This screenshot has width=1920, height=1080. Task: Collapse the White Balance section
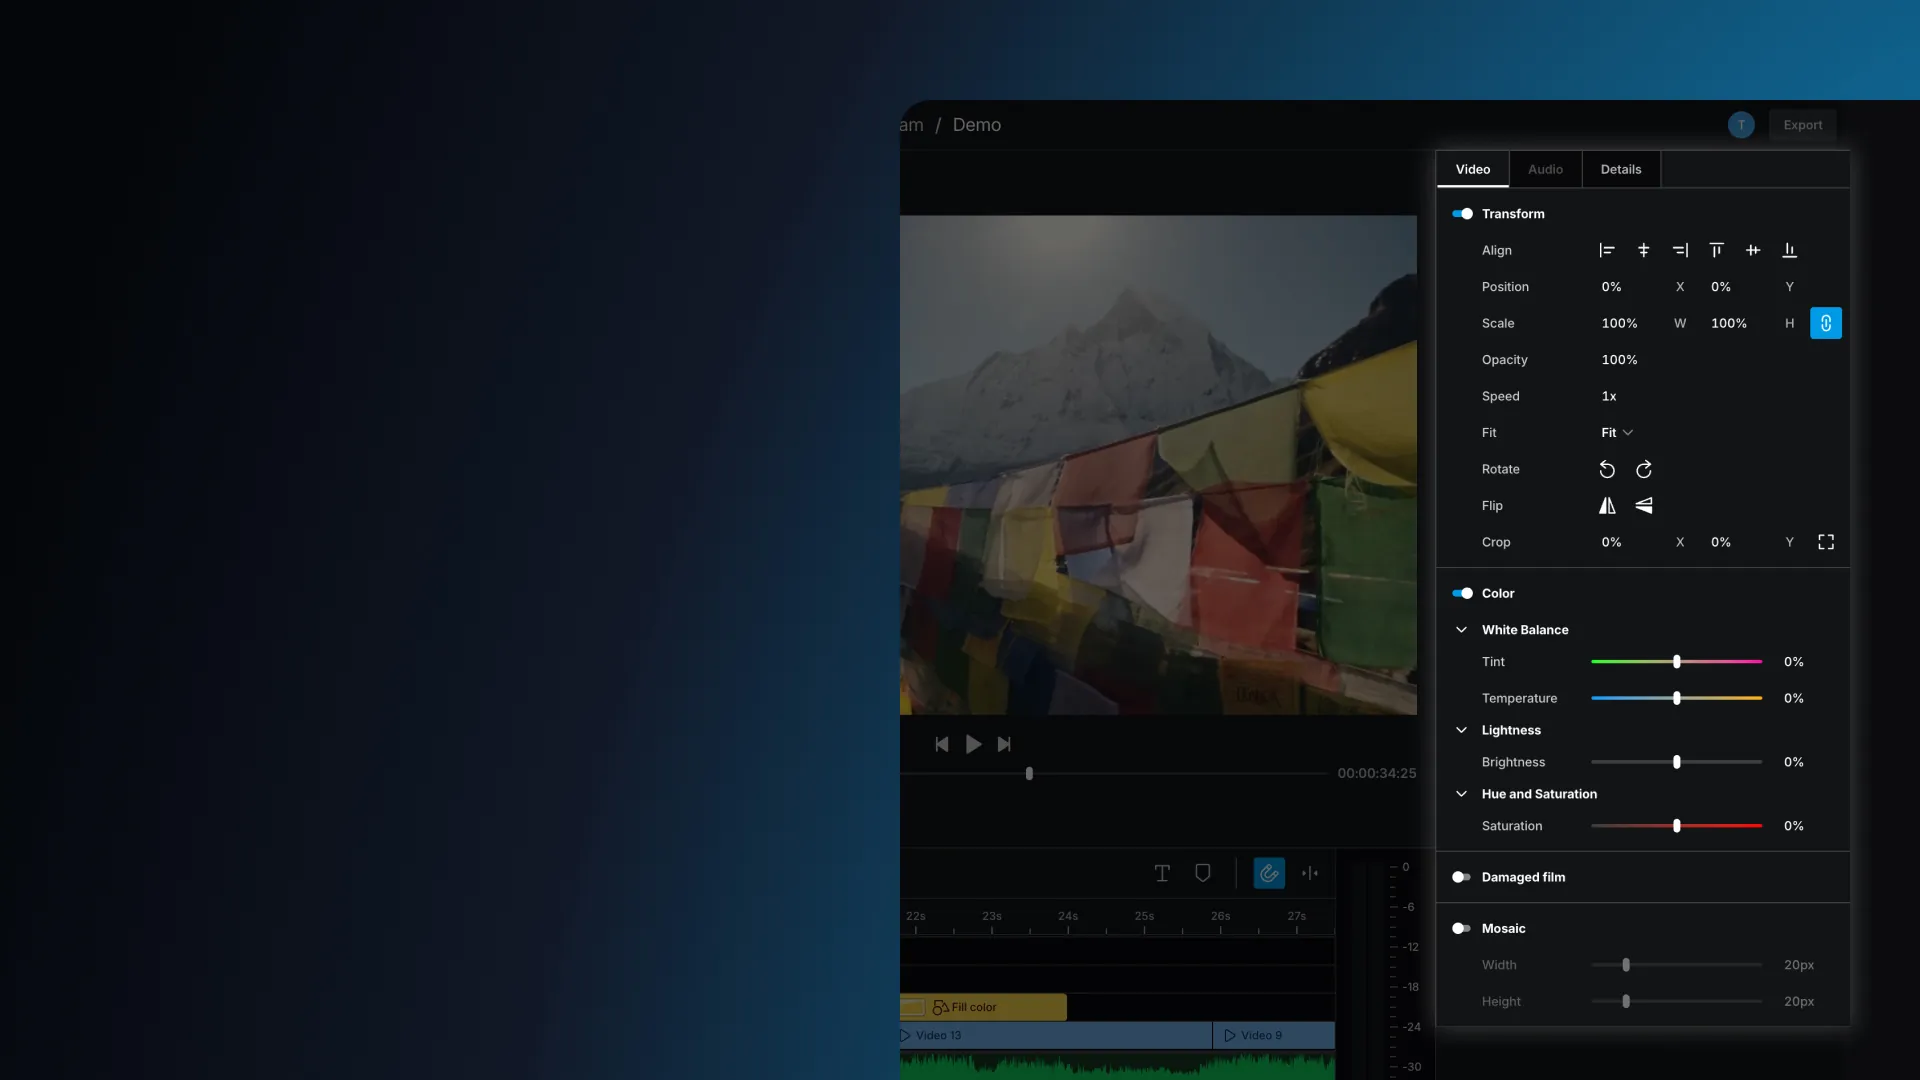point(1461,630)
